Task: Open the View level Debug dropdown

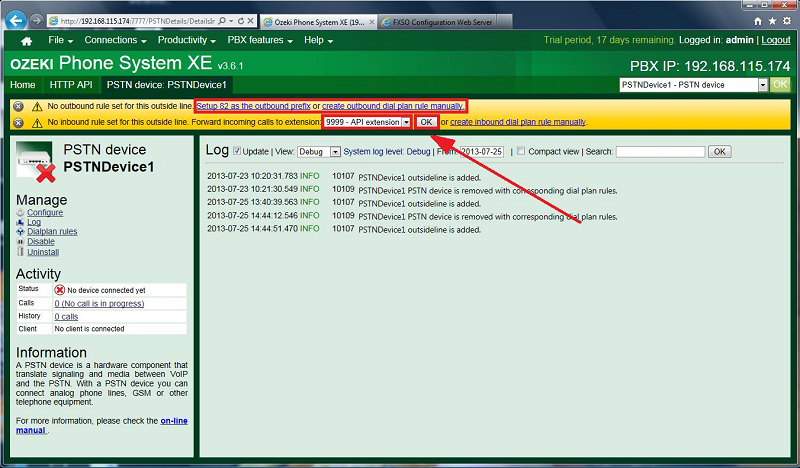Action: (318, 152)
